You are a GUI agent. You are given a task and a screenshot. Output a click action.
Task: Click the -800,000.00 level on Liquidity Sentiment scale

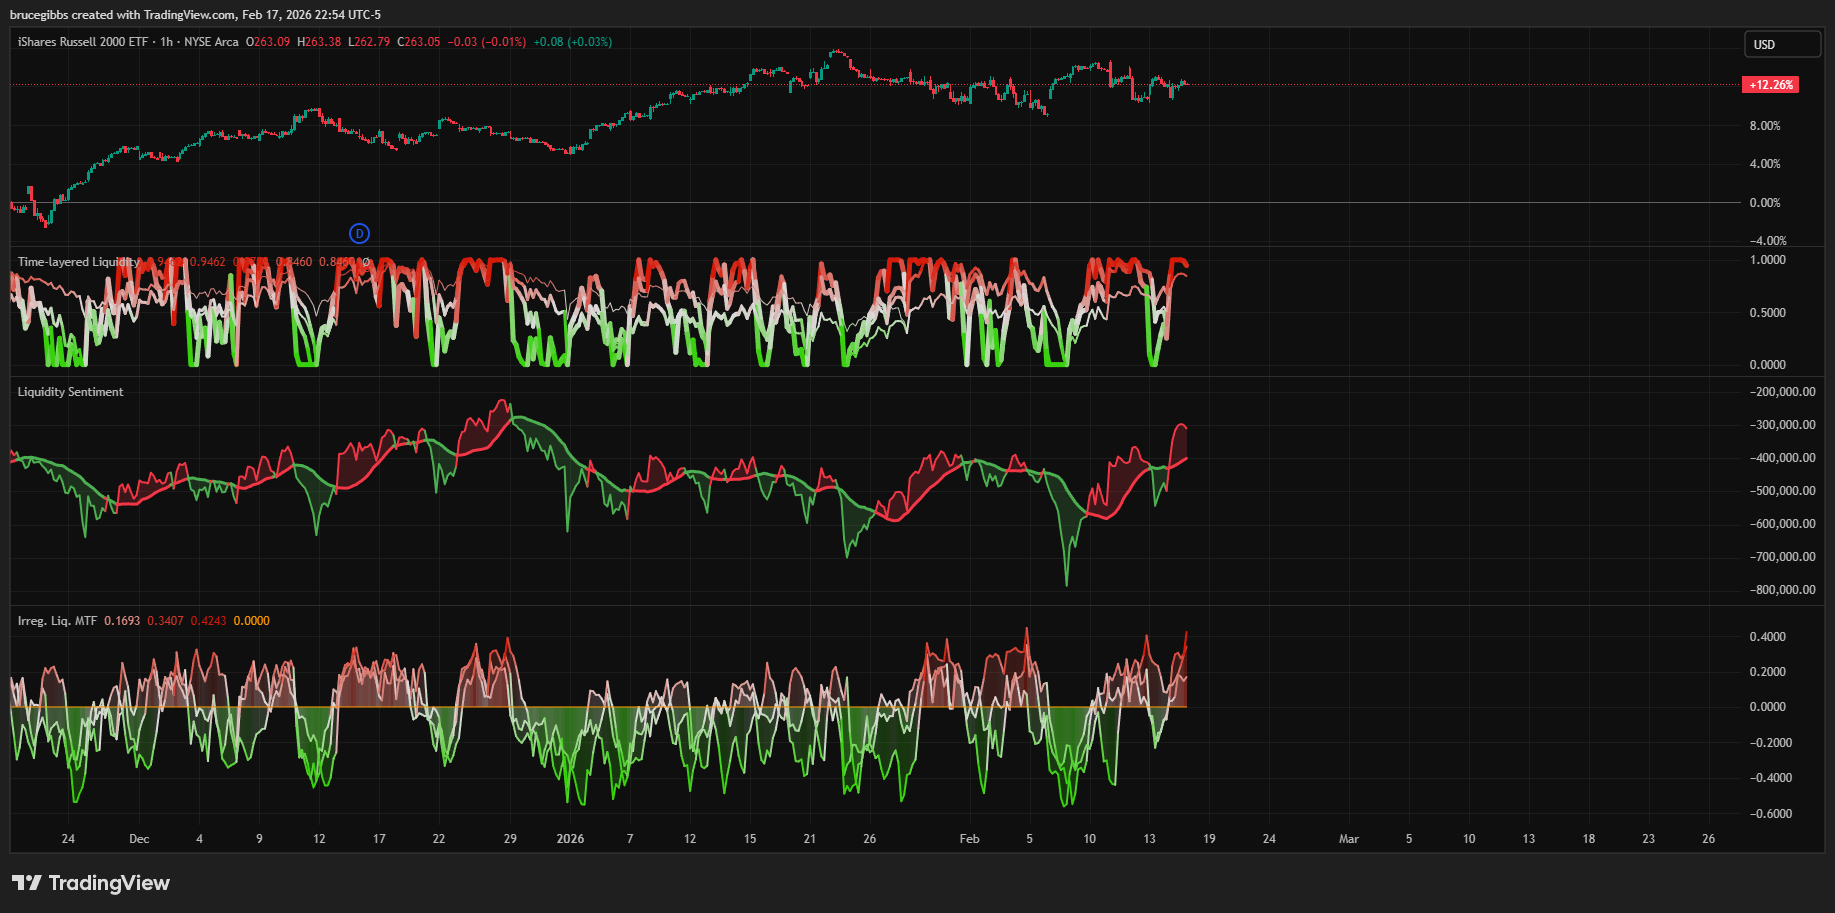tap(1782, 590)
